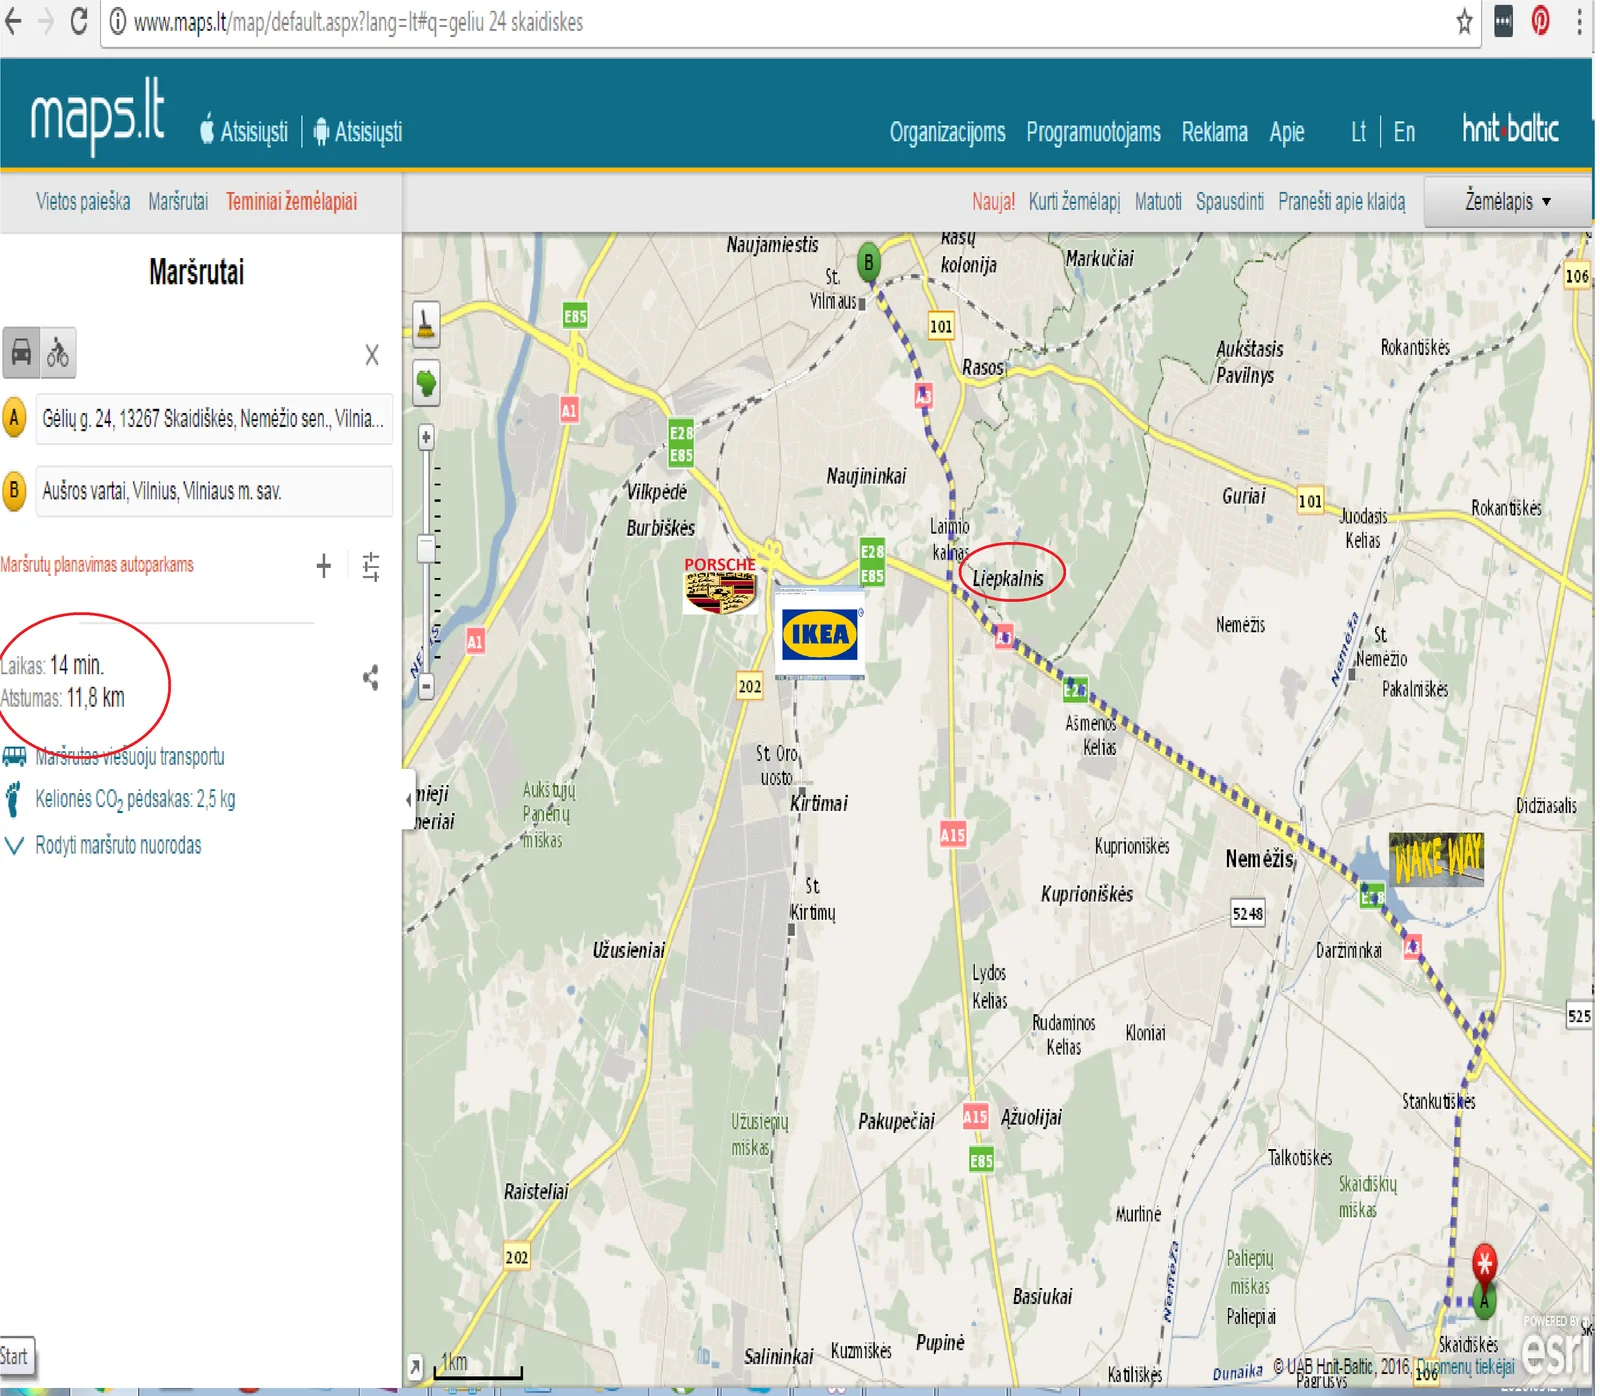This screenshot has width=1600, height=1396.
Task: Click the map zoom slider handle
Action: click(426, 549)
